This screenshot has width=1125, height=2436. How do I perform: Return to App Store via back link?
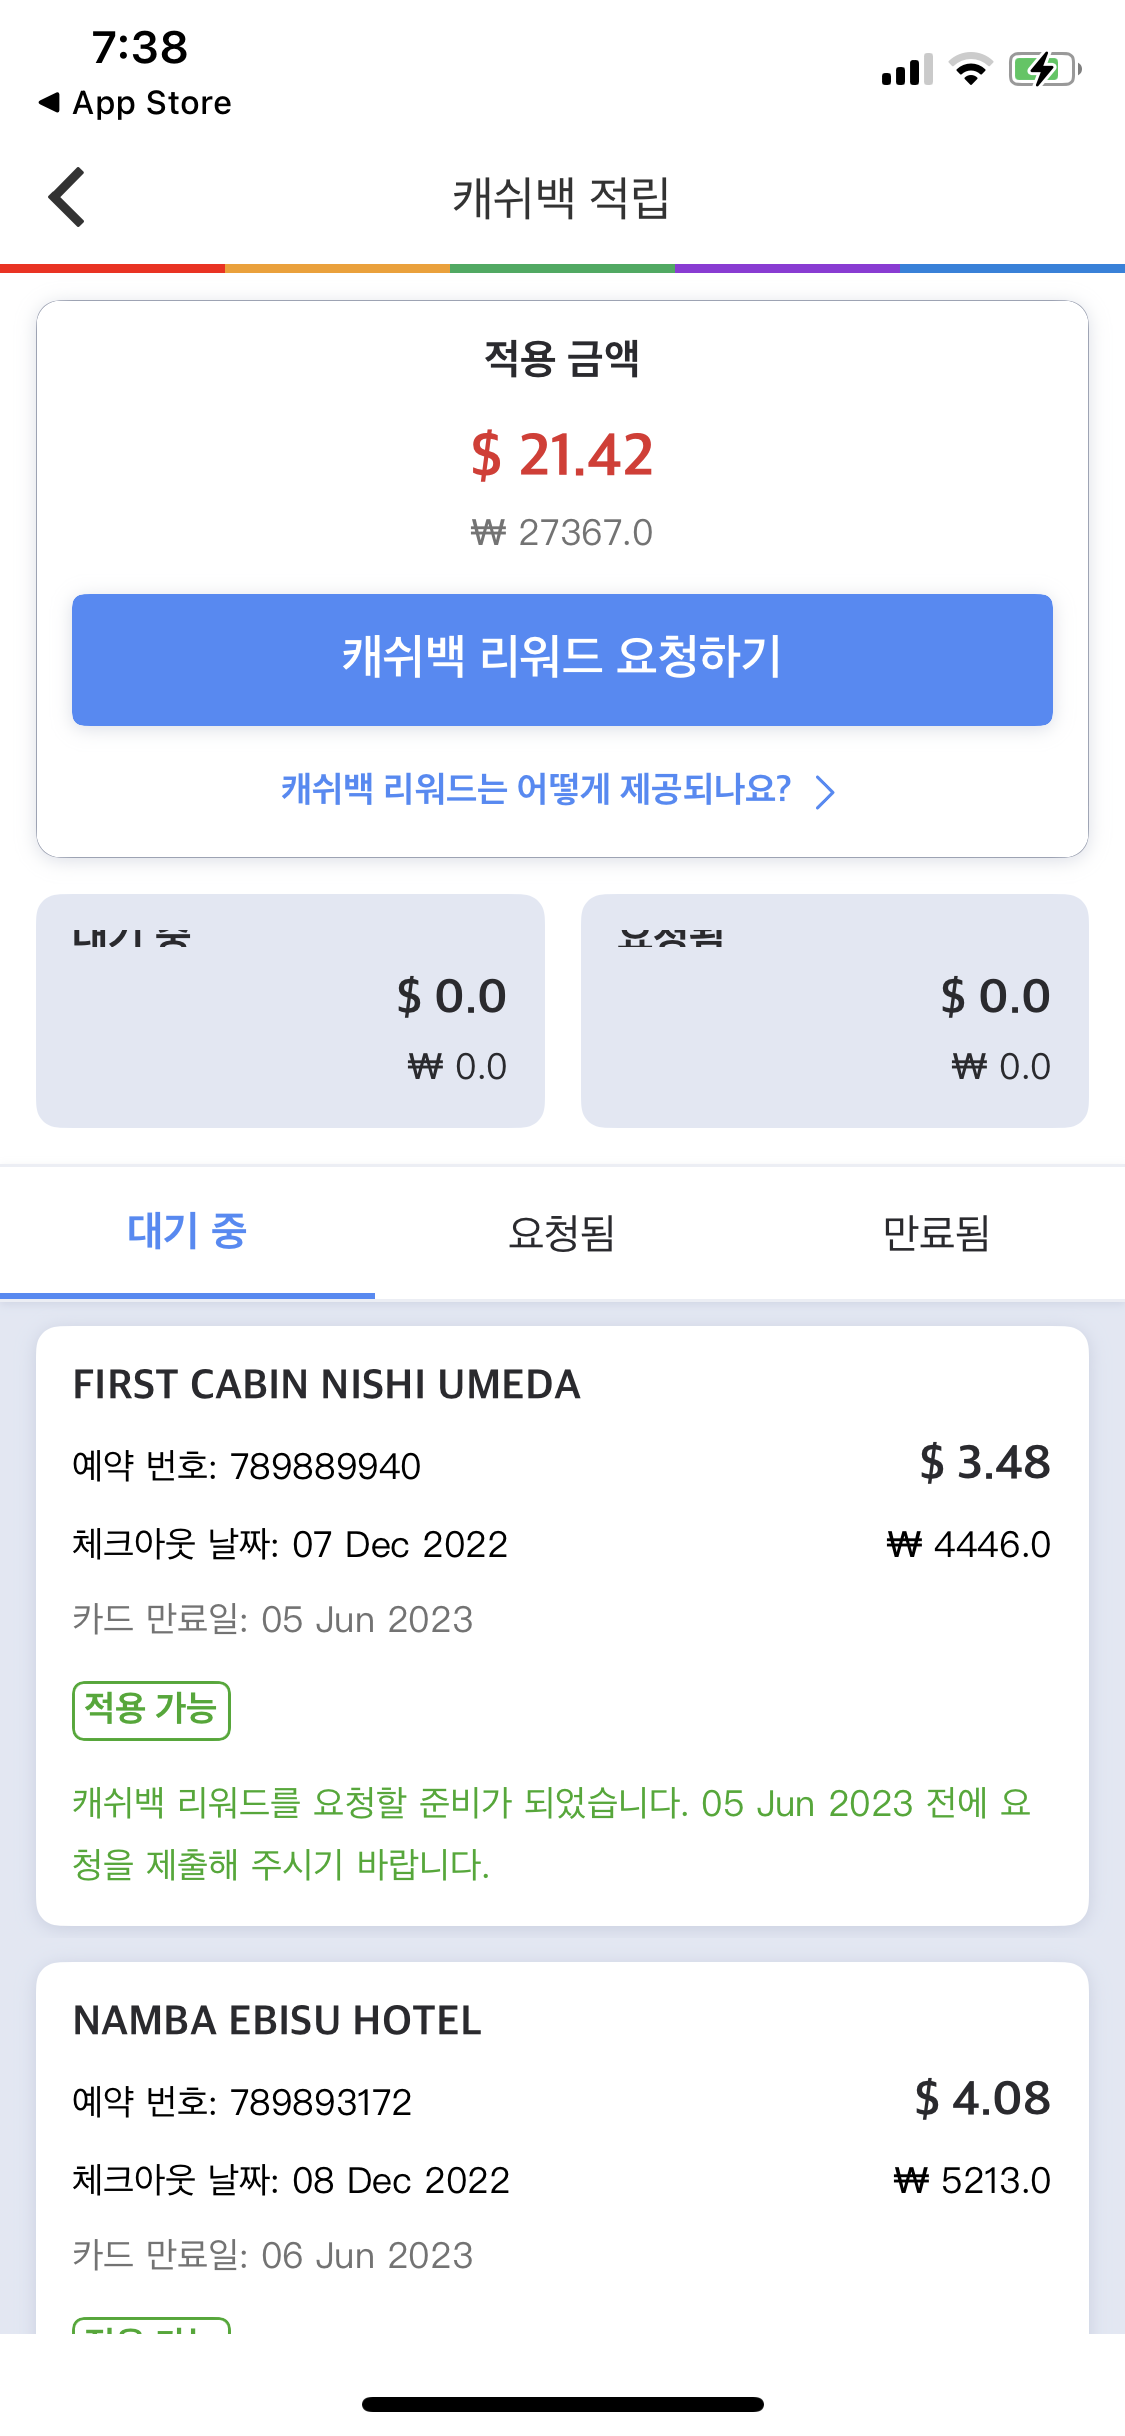[135, 103]
